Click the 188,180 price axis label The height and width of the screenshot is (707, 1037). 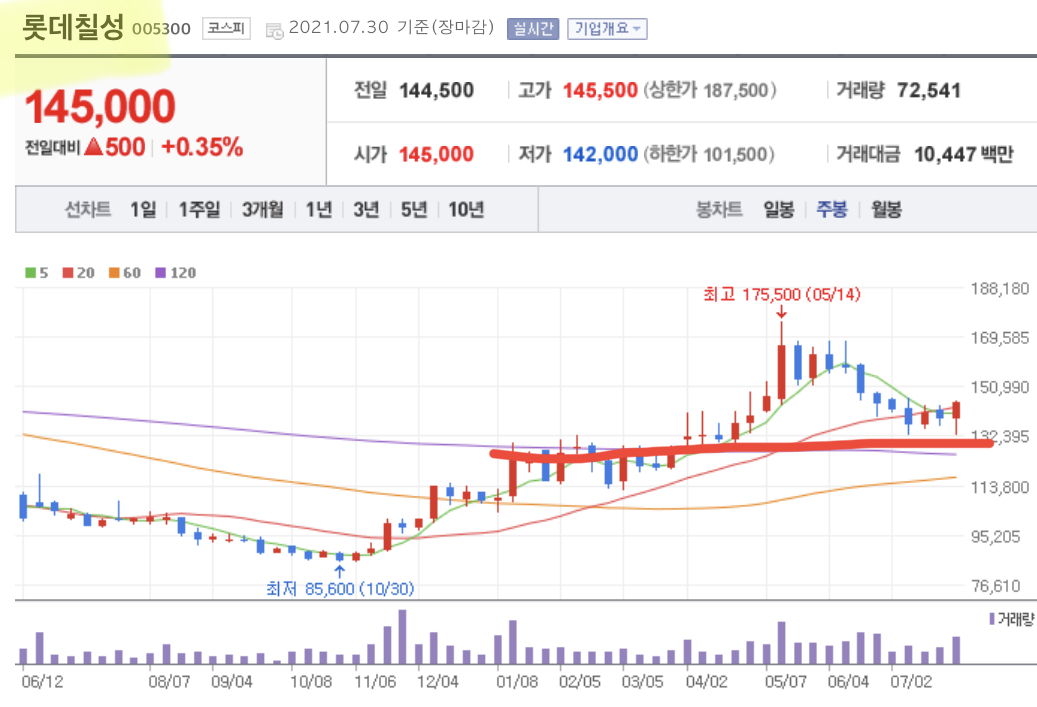pyautogui.click(x=999, y=289)
